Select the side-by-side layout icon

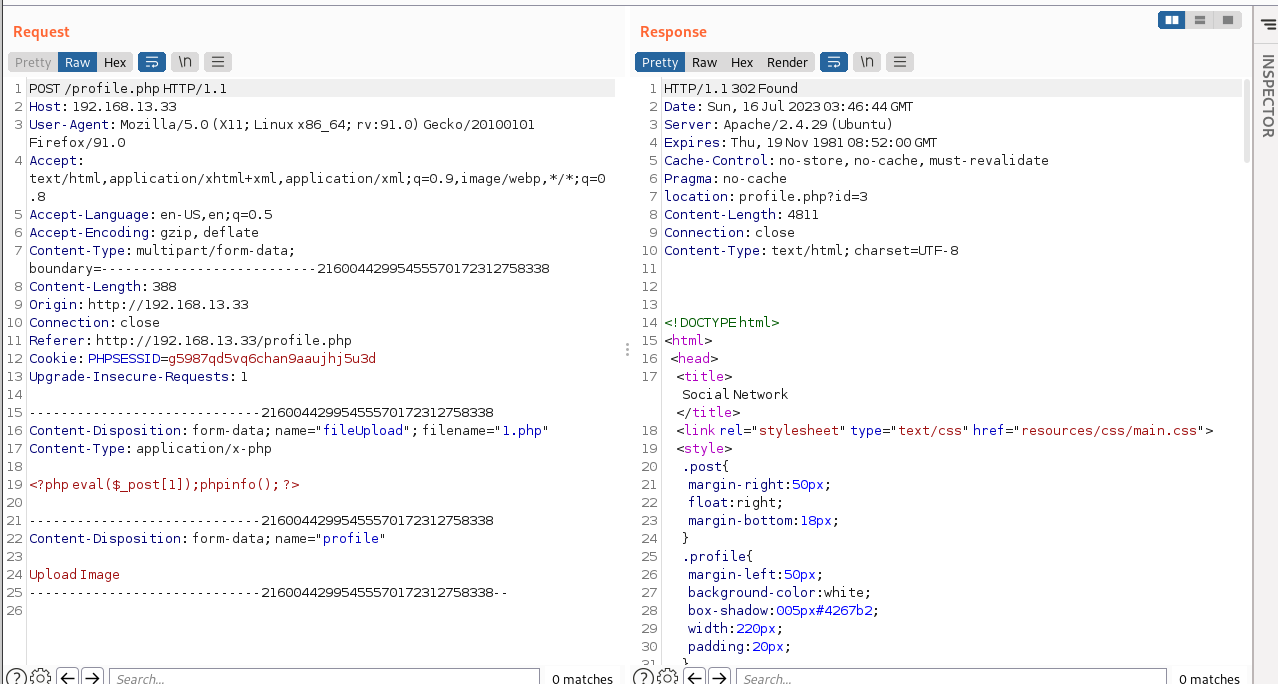click(1172, 19)
